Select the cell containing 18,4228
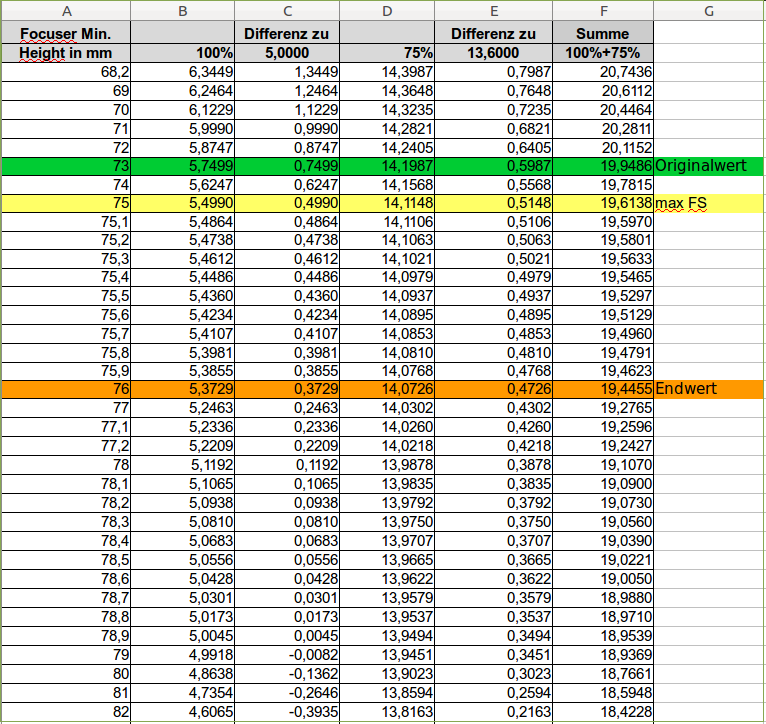This screenshot has width=766, height=724. coord(603,712)
